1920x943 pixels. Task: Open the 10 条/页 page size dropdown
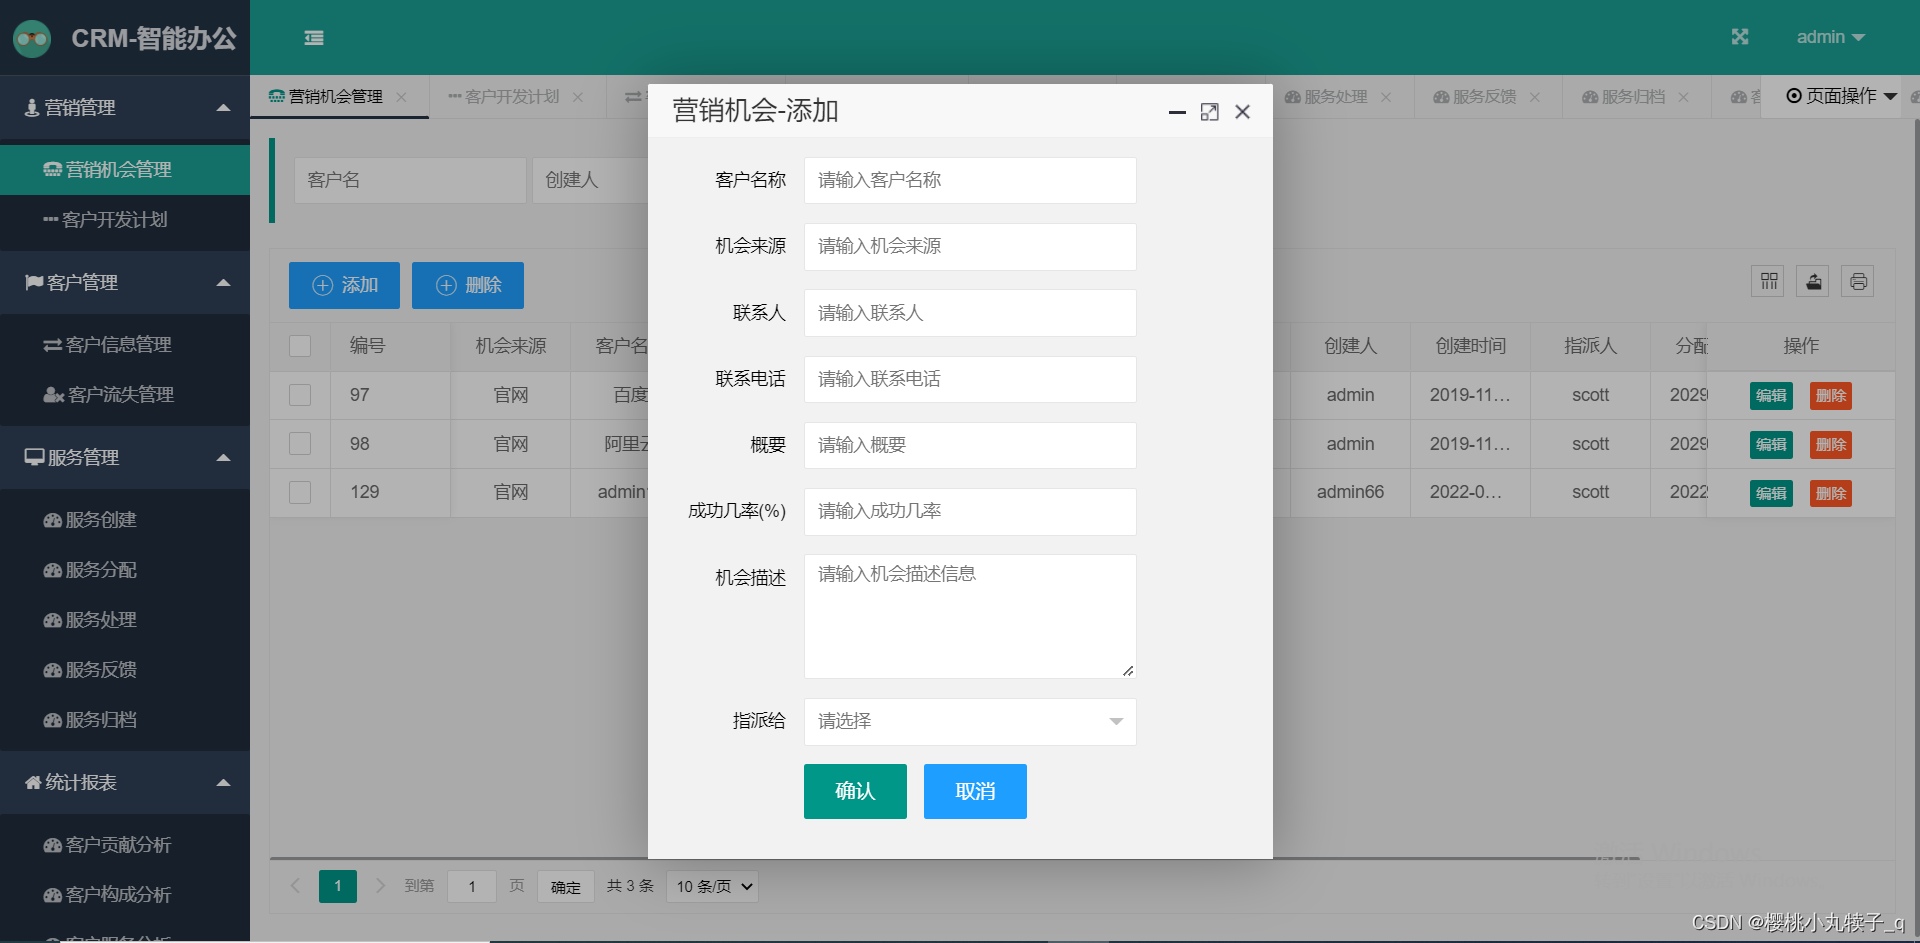(x=711, y=886)
